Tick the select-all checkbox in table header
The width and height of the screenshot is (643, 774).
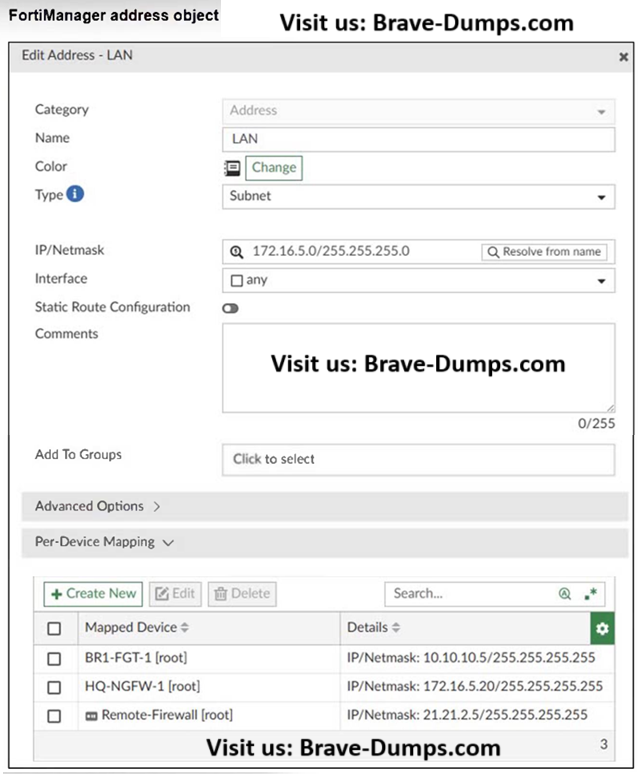tap(55, 628)
